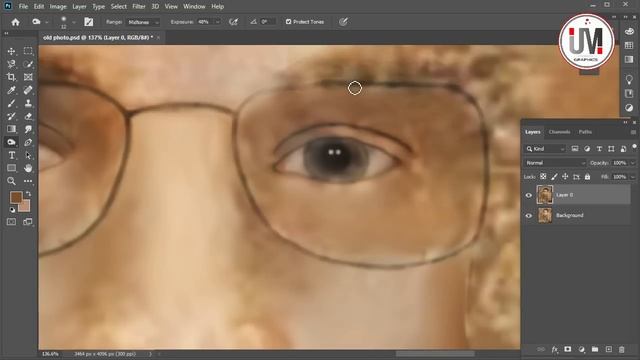Open the tool preset picker arrow

click(x=47, y=22)
